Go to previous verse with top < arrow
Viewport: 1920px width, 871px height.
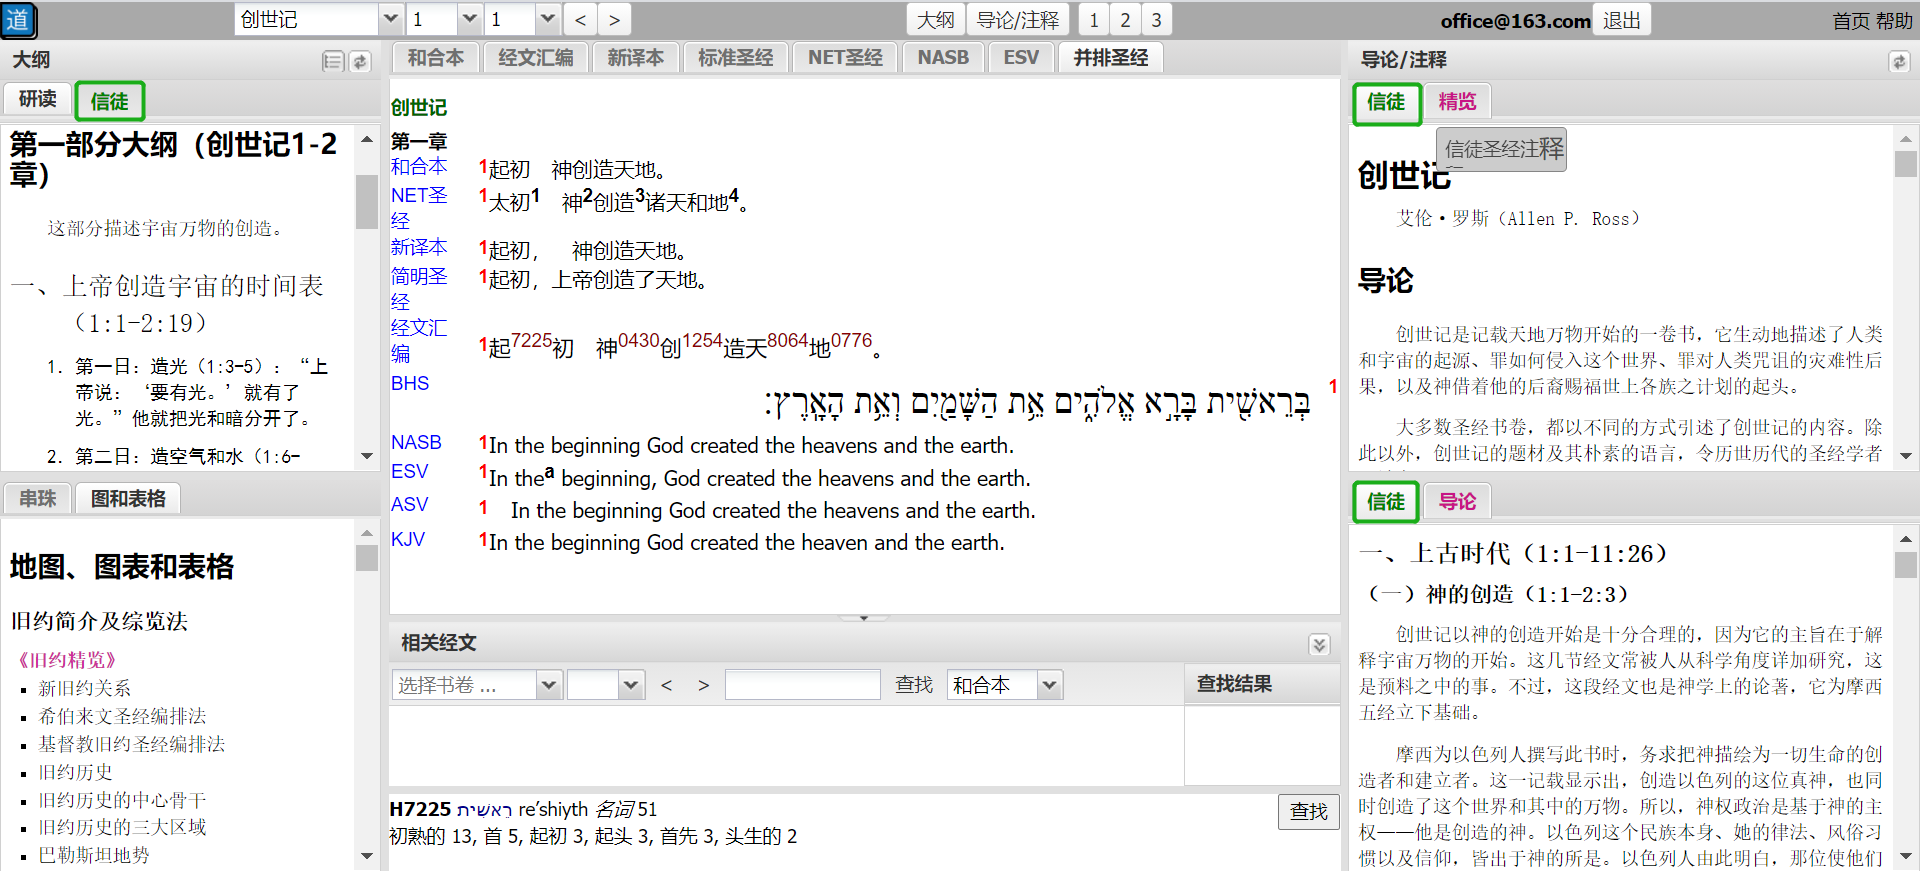tap(580, 20)
